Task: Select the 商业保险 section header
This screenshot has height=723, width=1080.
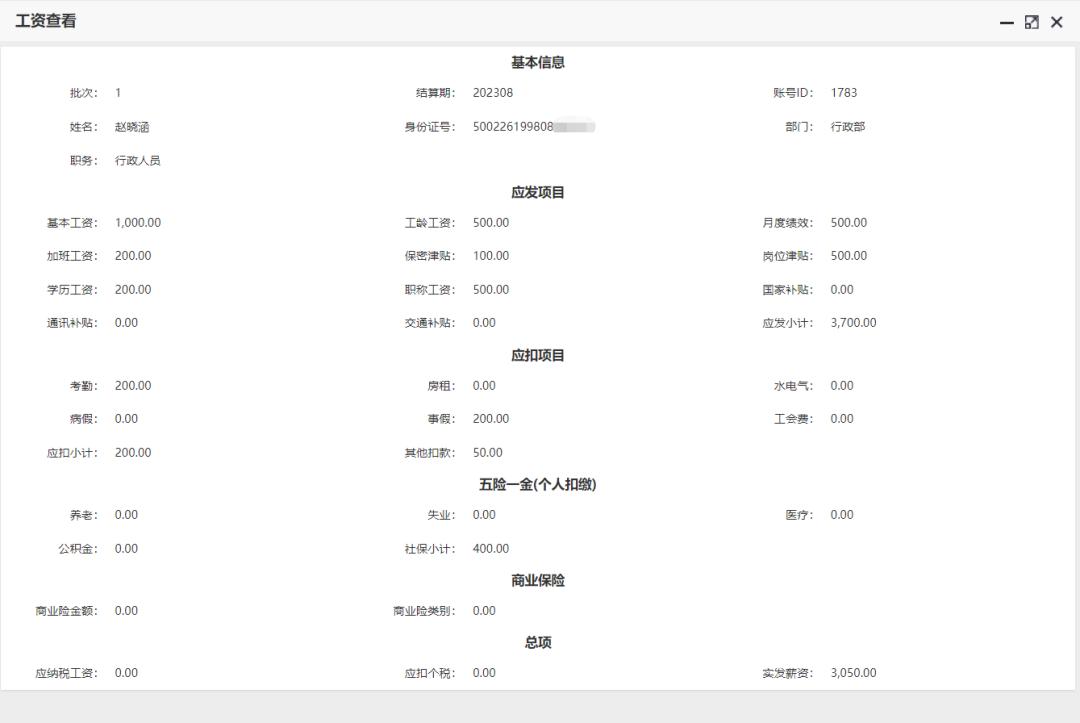Action: tap(540, 579)
